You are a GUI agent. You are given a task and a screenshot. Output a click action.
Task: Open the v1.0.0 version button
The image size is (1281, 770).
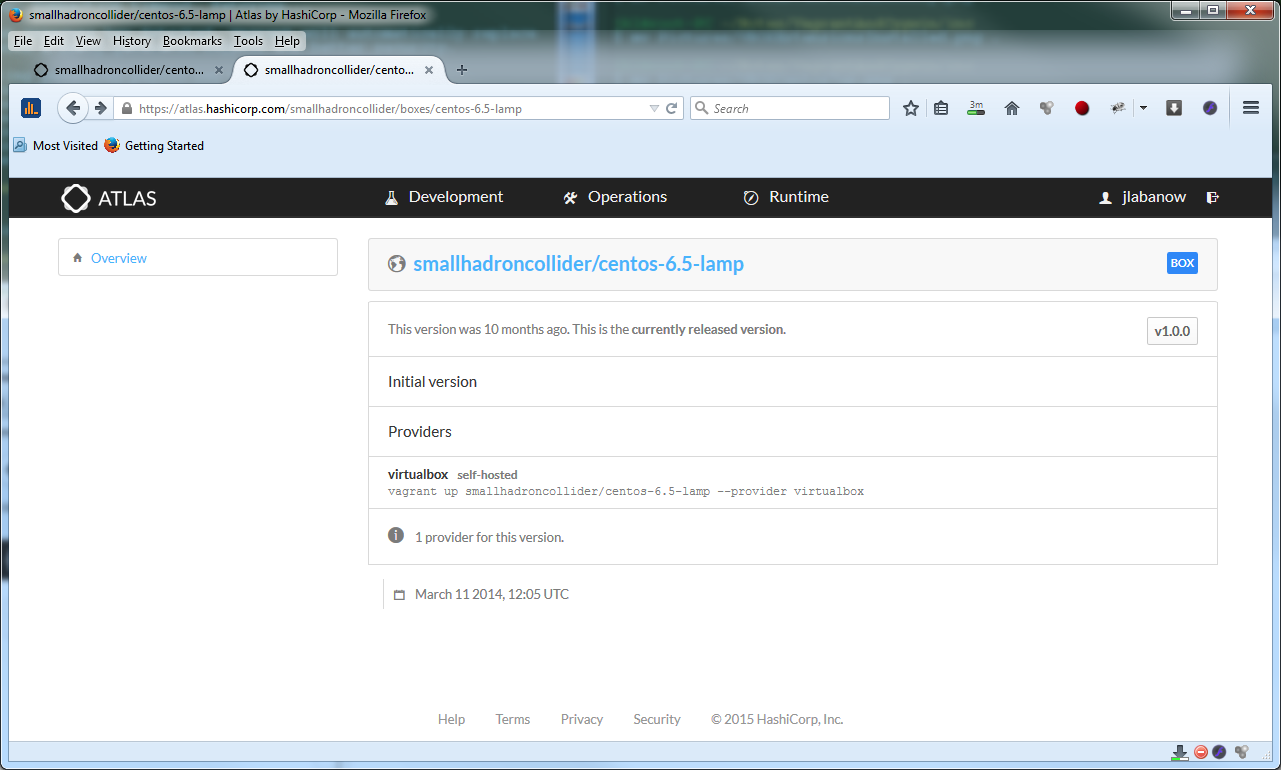tap(1172, 331)
